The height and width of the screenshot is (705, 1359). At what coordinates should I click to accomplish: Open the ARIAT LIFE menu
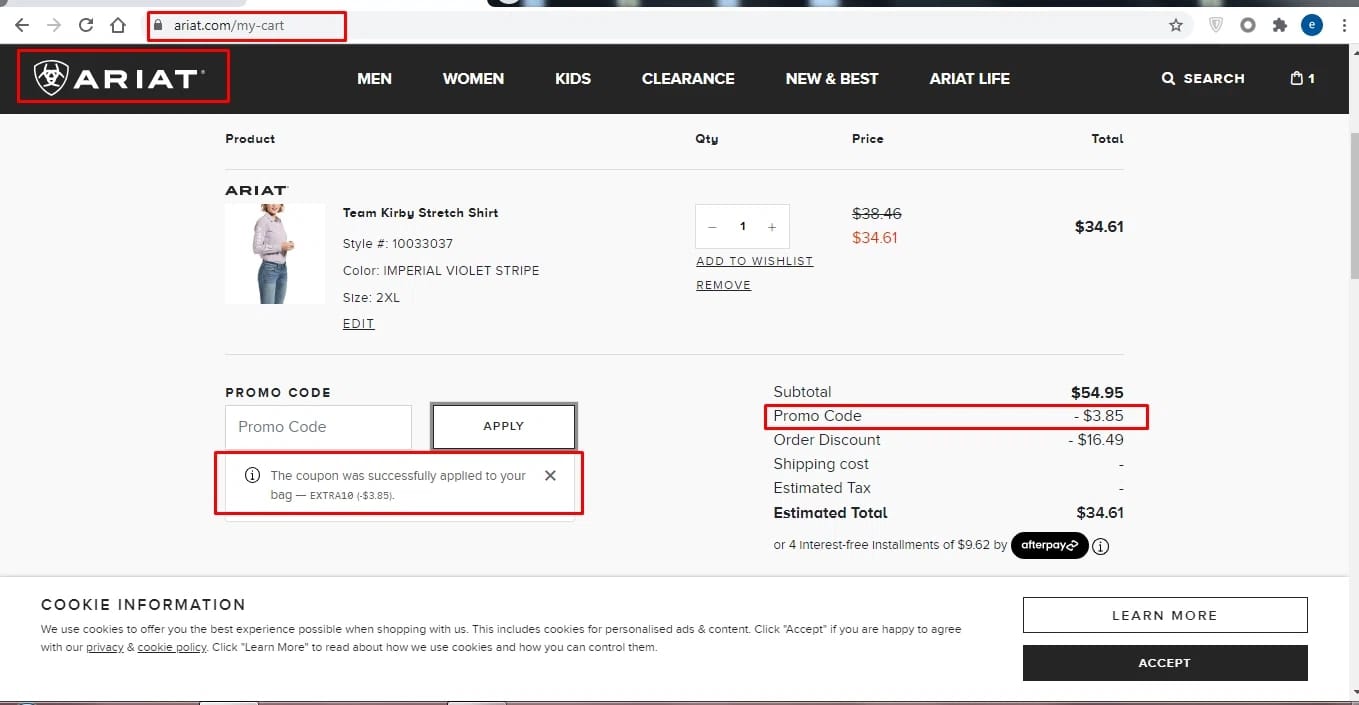pyautogui.click(x=970, y=78)
